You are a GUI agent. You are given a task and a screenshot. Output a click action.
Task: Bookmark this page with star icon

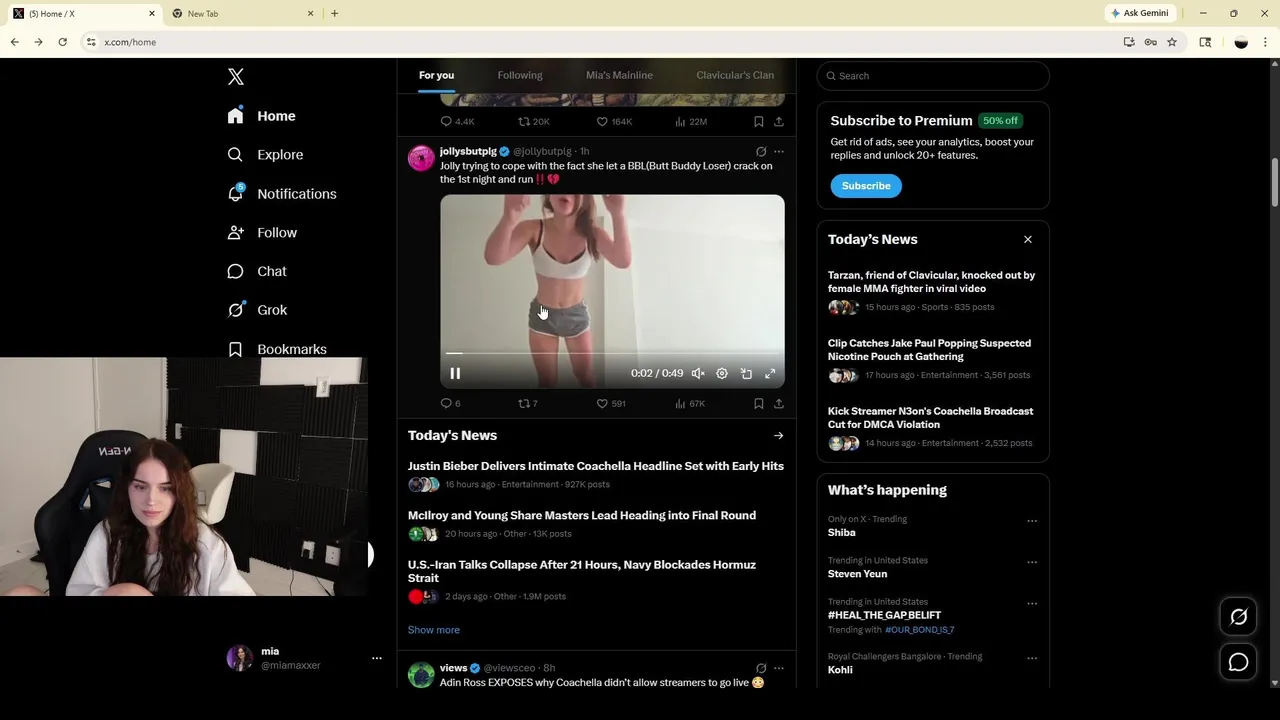tap(1172, 42)
